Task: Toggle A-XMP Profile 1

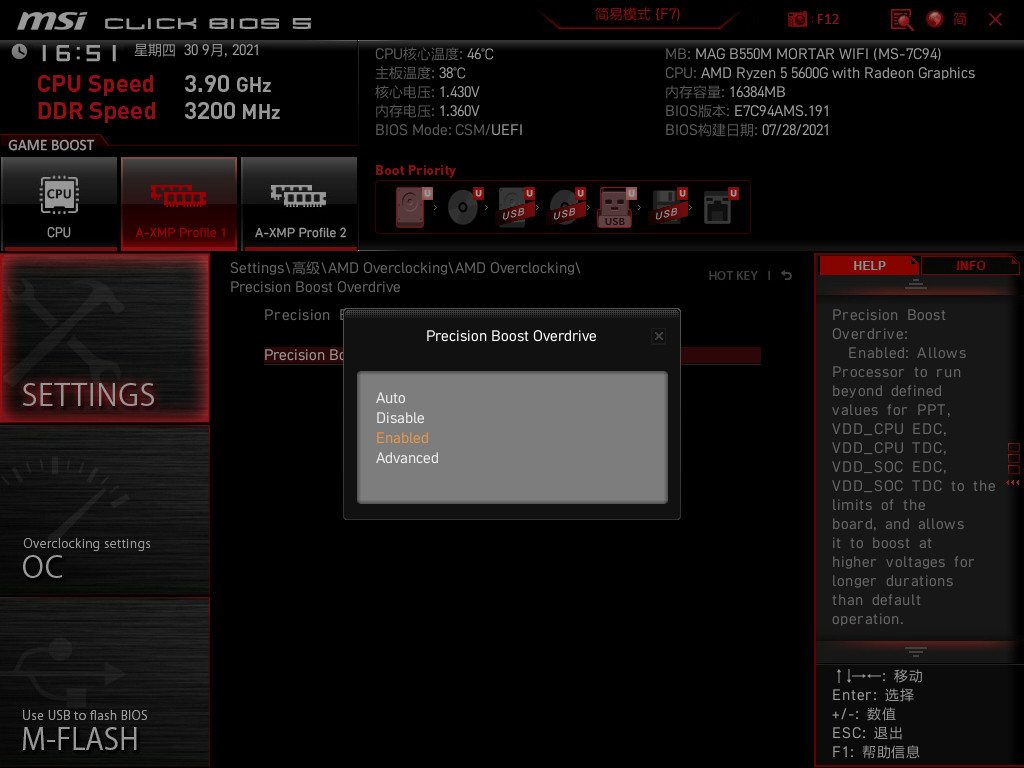Action: [179, 203]
